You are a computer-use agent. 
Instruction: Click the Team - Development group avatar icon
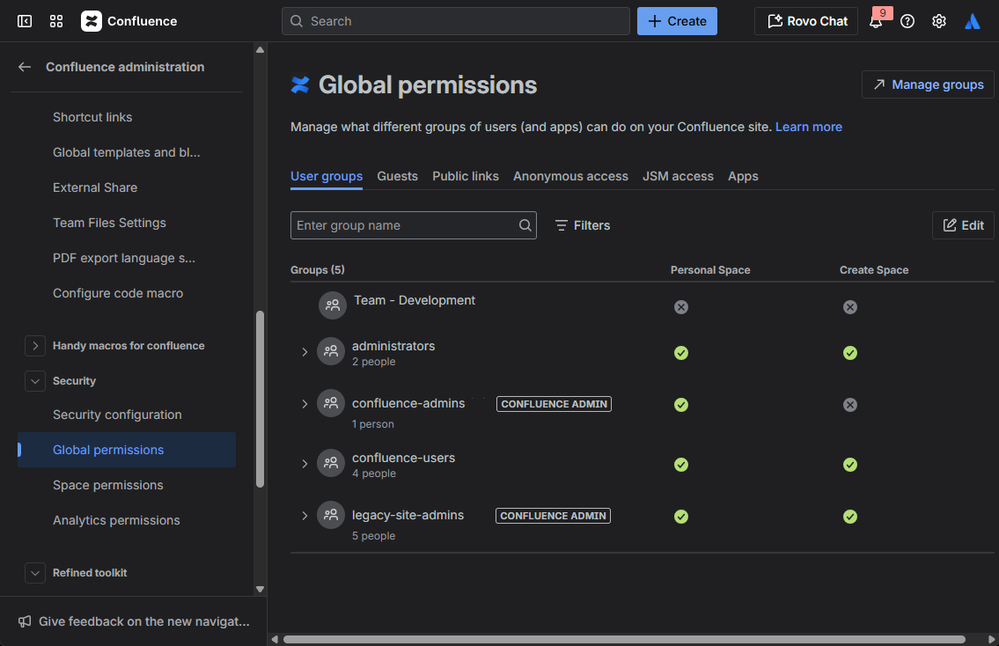[x=333, y=305]
